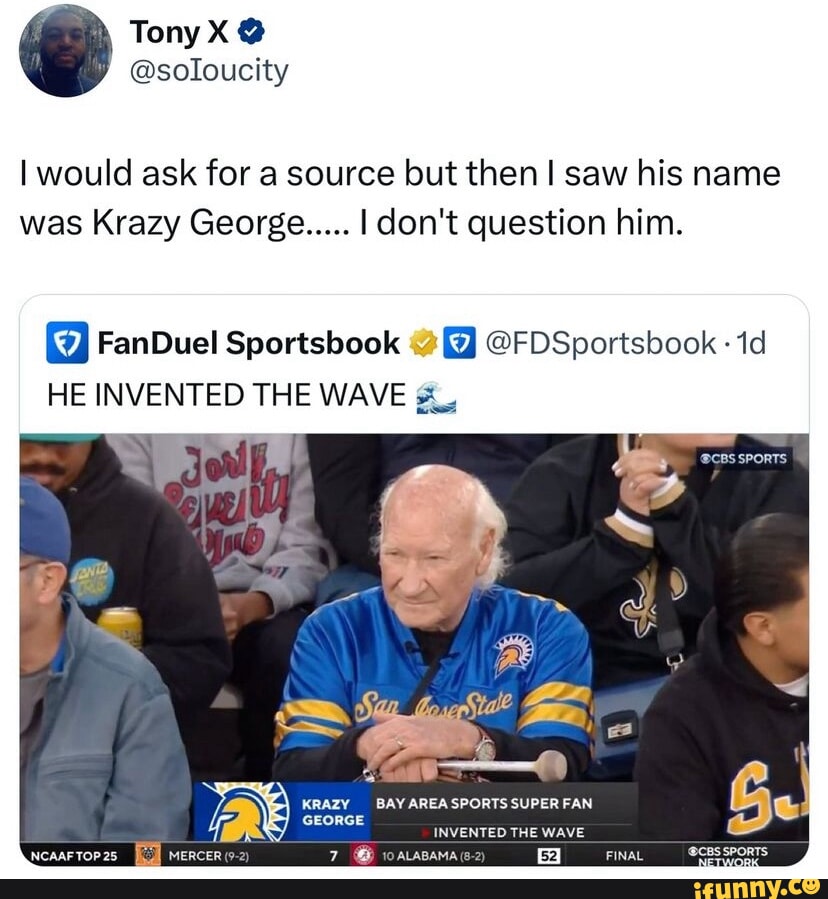Open the FanDuel Sportsbook account name
This screenshot has width=828, height=899.
pyautogui.click(x=248, y=343)
